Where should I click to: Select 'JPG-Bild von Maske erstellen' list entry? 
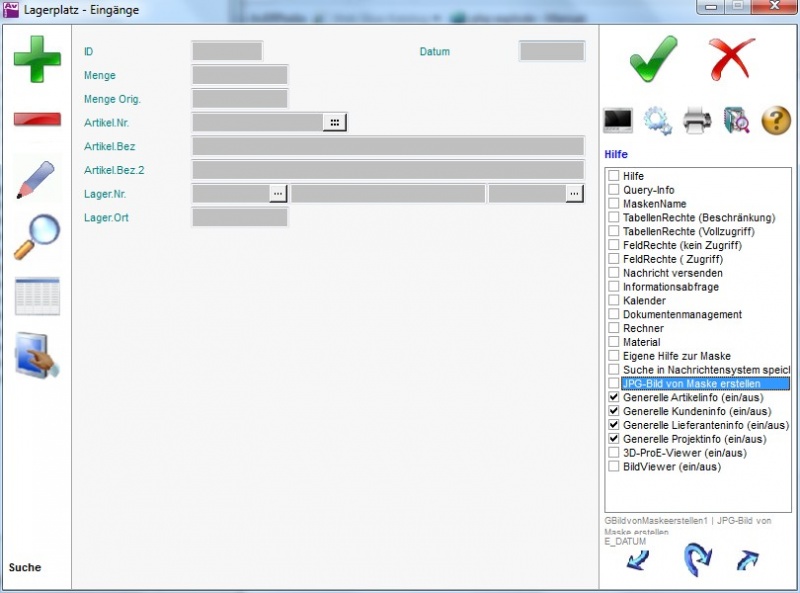pyautogui.click(x=690, y=383)
